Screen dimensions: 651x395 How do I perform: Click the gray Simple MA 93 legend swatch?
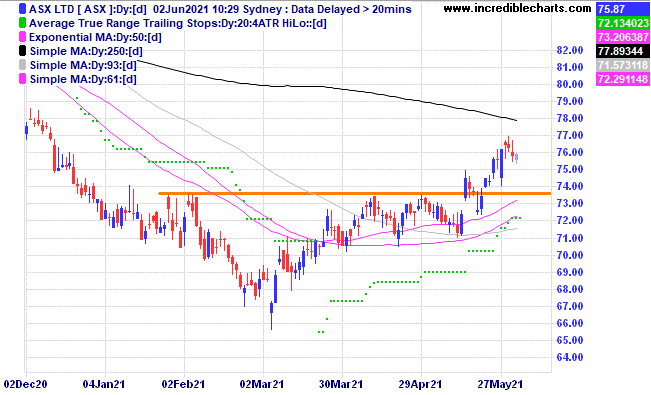point(22,65)
